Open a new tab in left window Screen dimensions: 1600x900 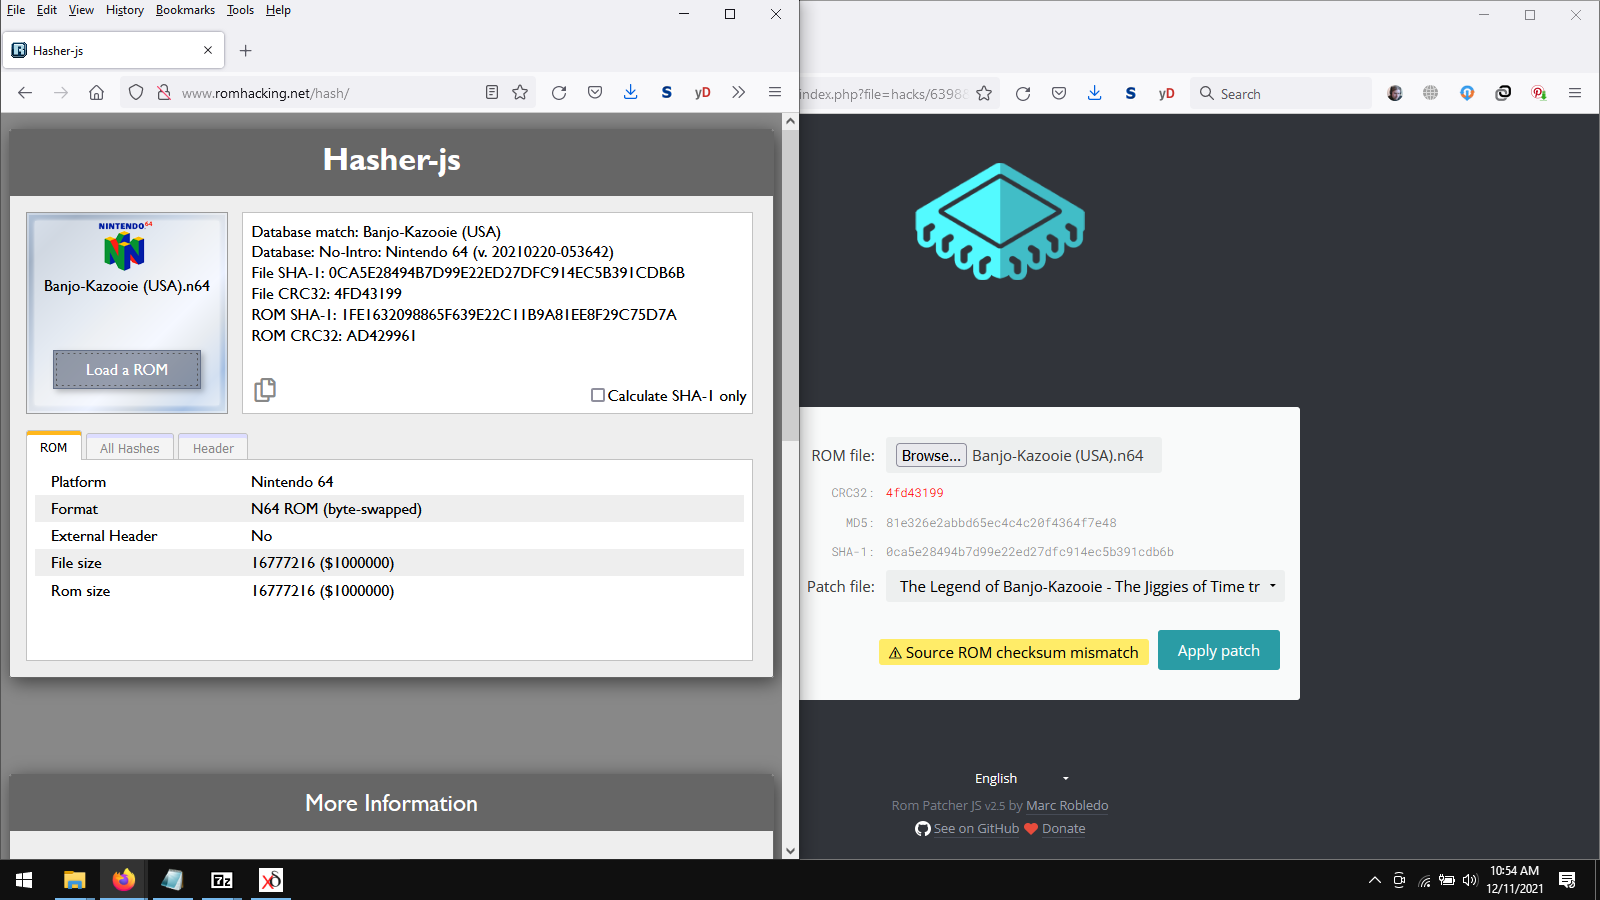click(x=246, y=50)
